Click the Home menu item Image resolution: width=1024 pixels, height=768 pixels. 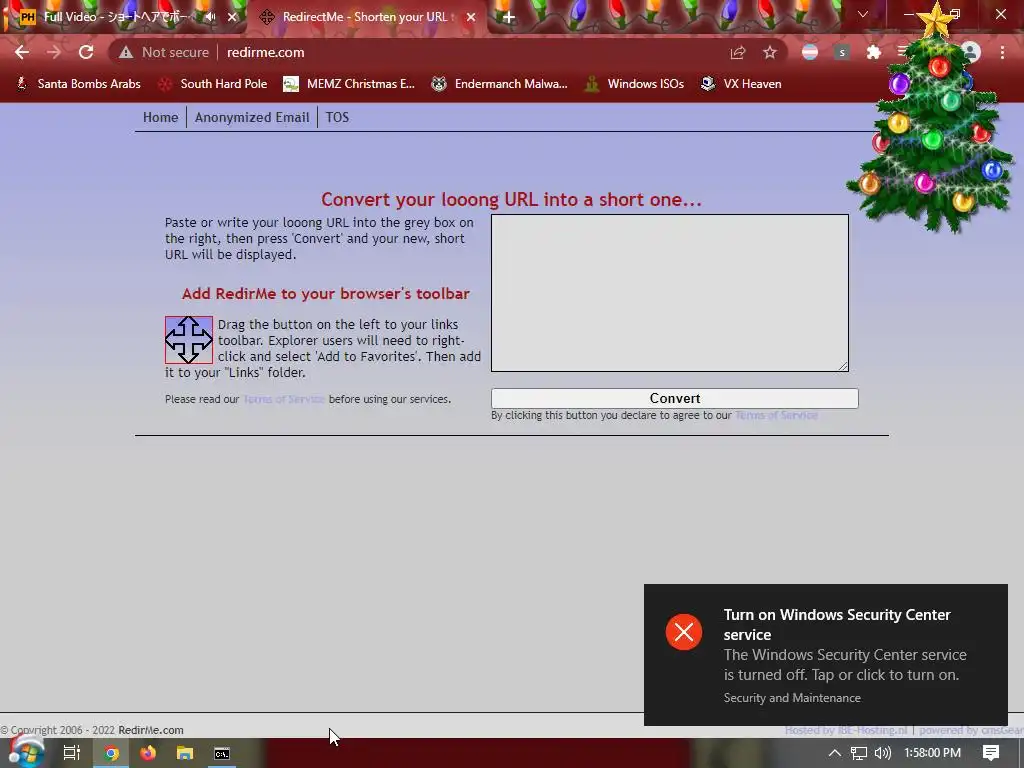click(161, 118)
